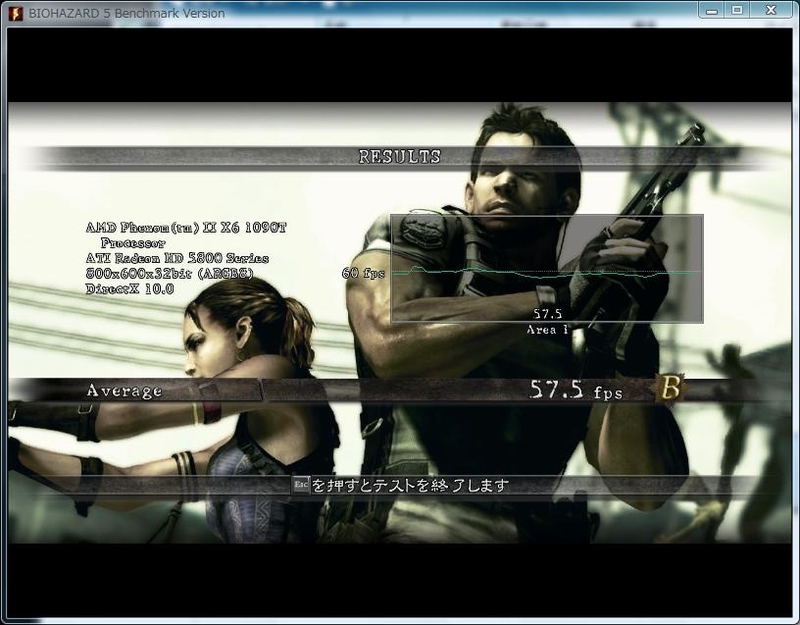The width and height of the screenshot is (800, 625).
Task: Click the "DirectX 10.0" text
Action: pos(130,289)
